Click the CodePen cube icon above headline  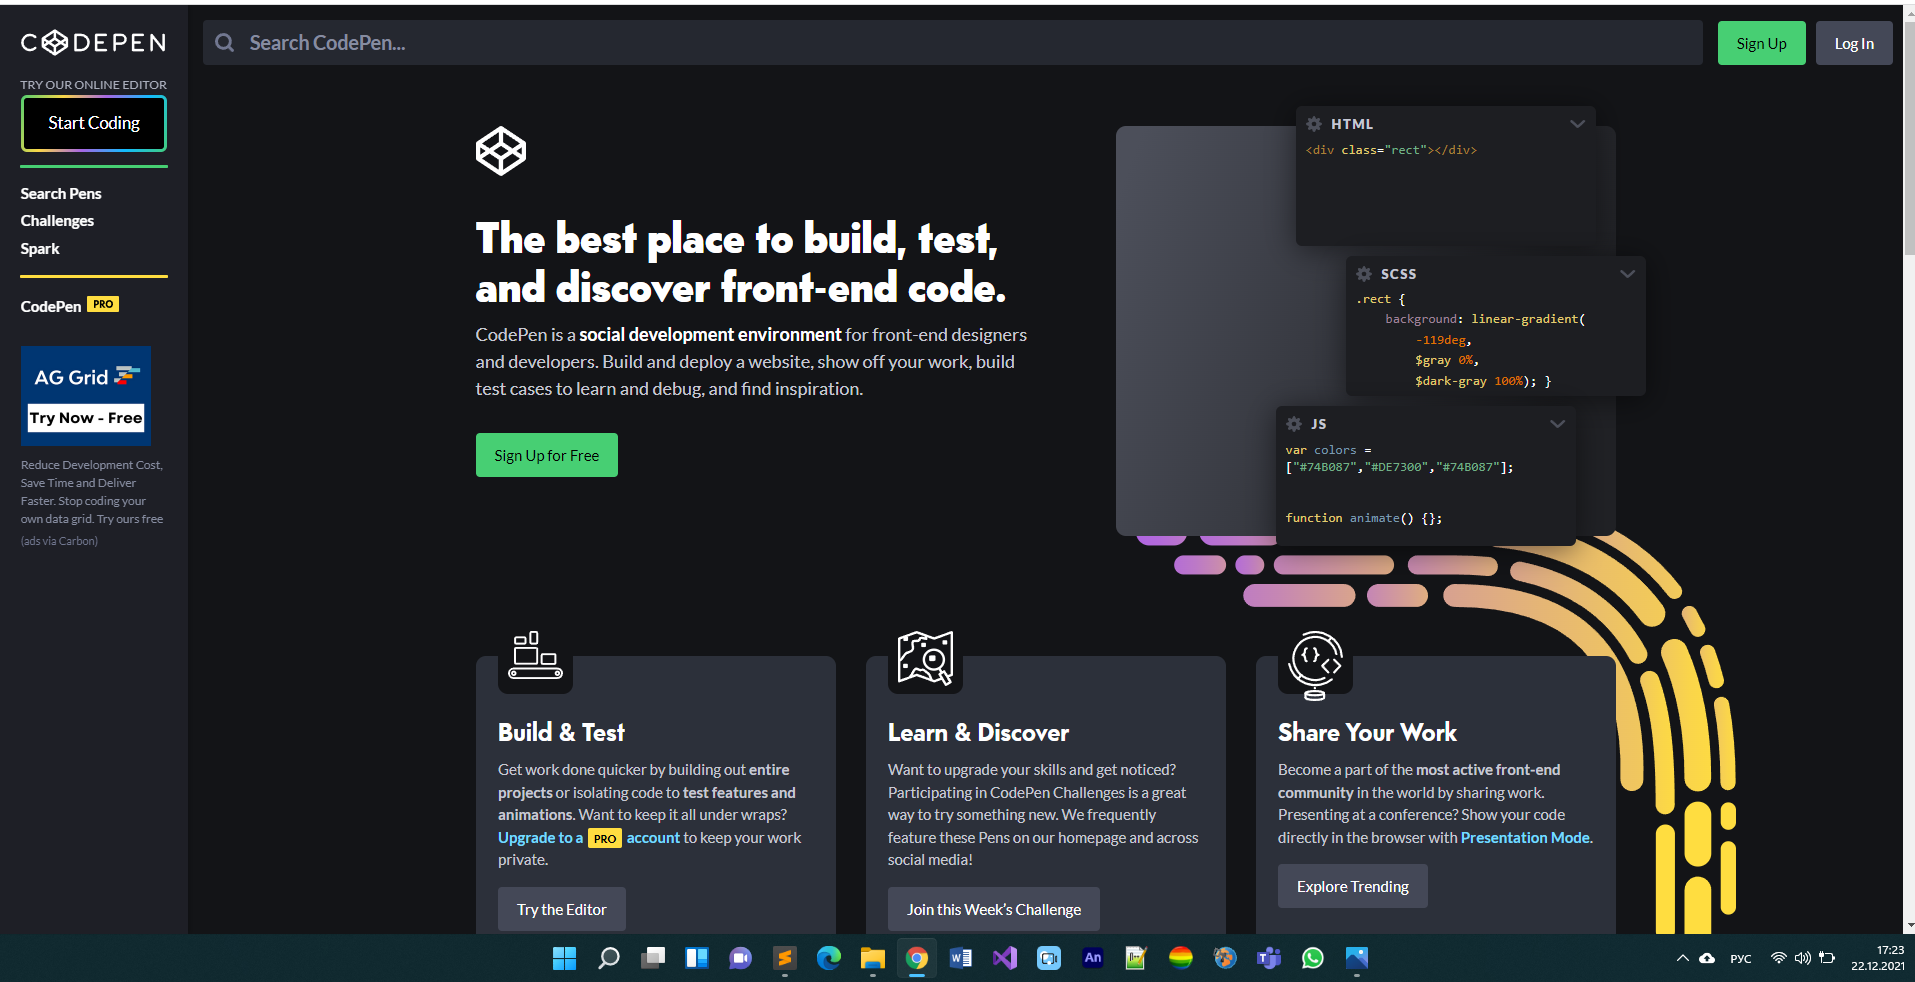coord(501,151)
